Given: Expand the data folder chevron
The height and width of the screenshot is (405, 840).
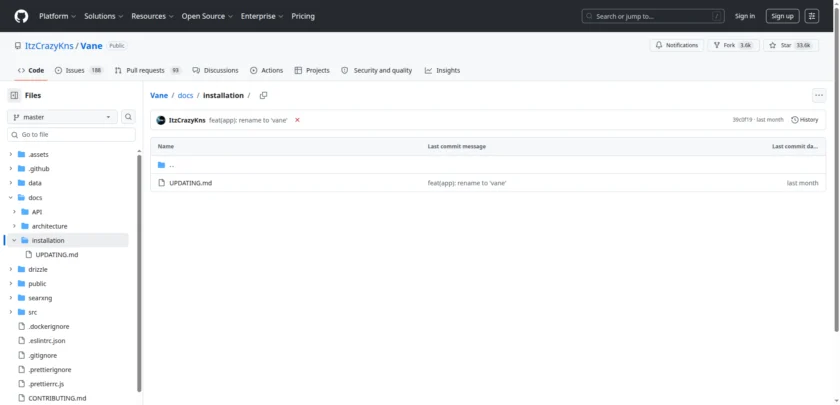Looking at the screenshot, I should [x=11, y=183].
